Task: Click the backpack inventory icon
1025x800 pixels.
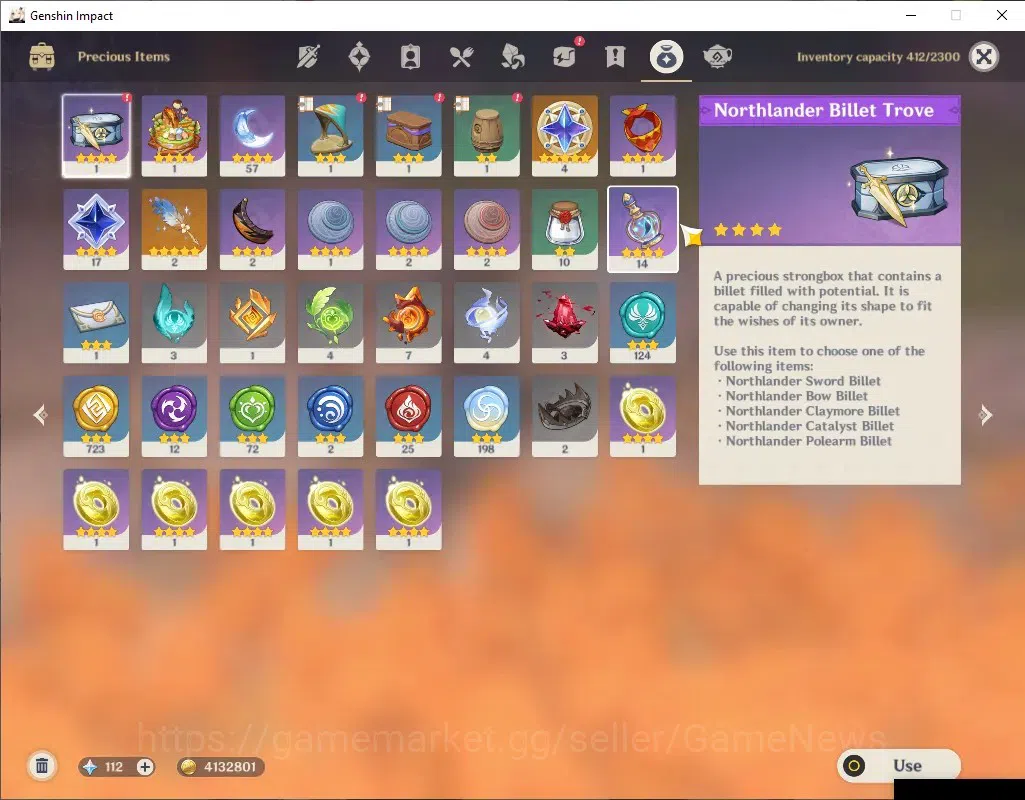Action: pos(42,57)
